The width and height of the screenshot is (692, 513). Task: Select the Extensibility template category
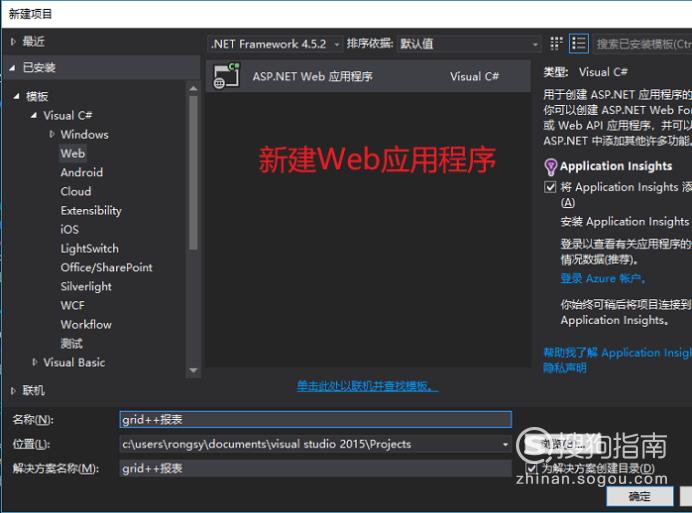tap(91, 211)
